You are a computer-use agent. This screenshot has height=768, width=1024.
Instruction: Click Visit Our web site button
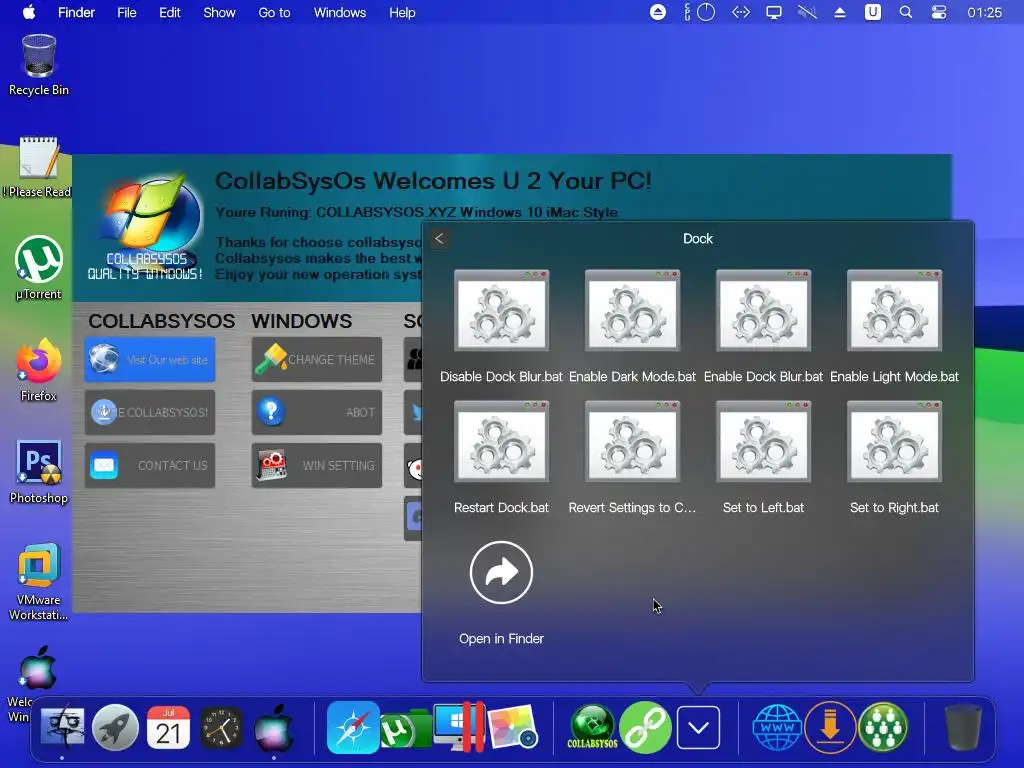150,359
